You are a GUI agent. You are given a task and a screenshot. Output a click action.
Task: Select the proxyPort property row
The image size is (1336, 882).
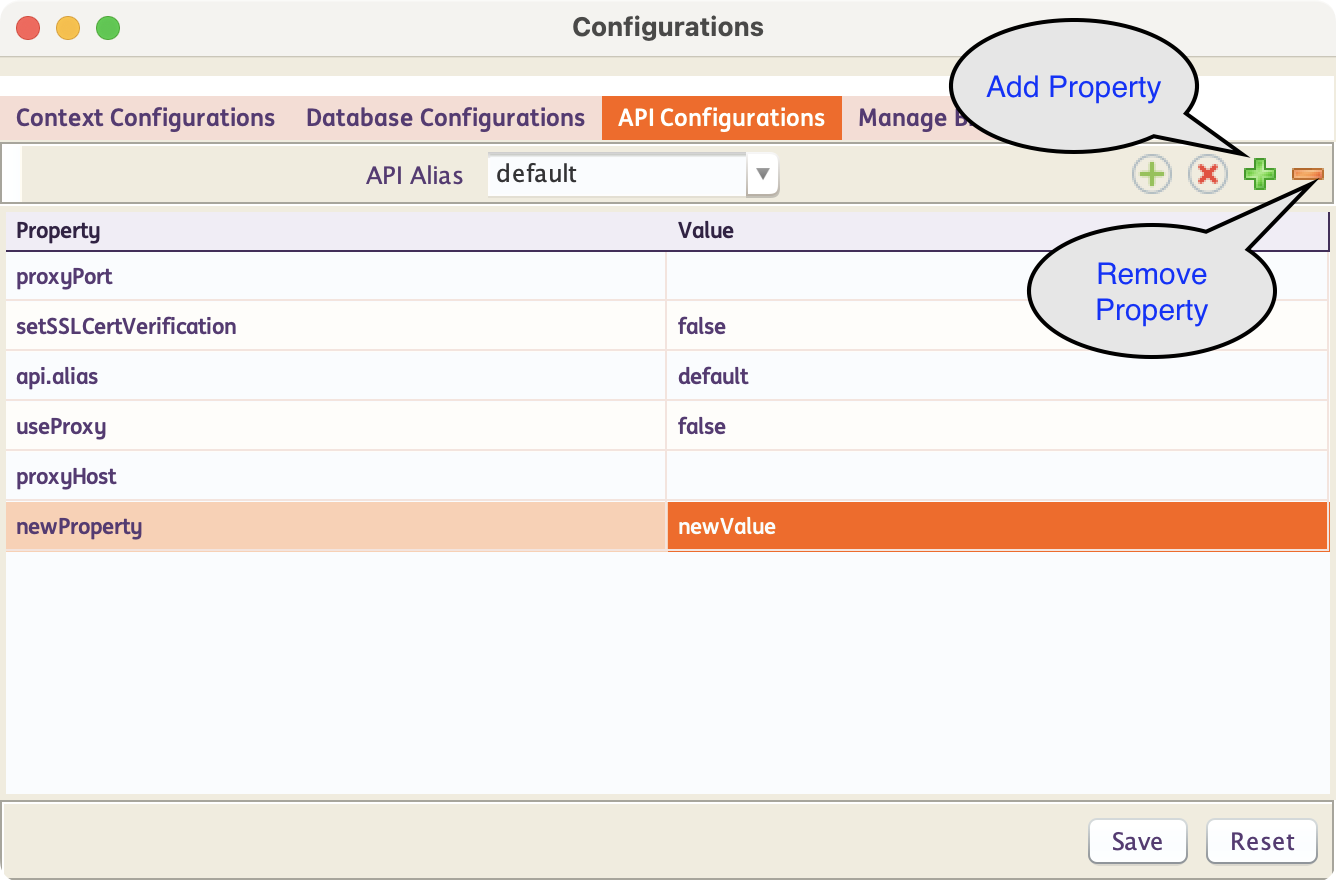(335, 277)
